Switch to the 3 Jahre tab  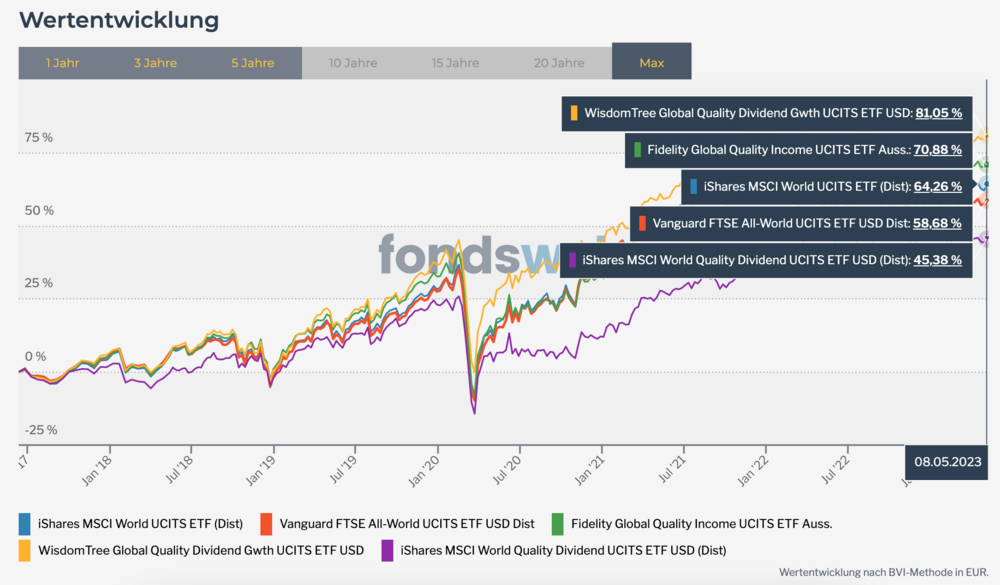click(x=155, y=63)
